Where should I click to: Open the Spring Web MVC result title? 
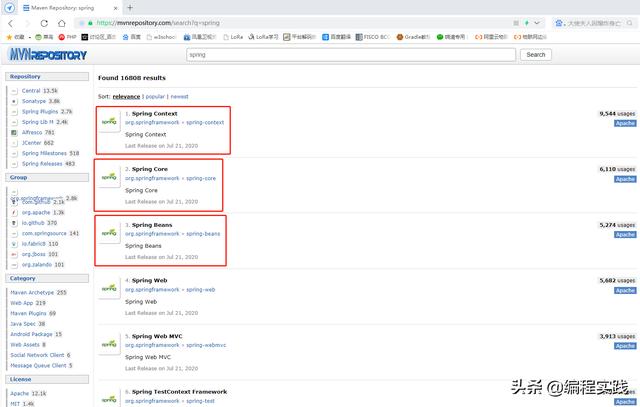(157, 336)
